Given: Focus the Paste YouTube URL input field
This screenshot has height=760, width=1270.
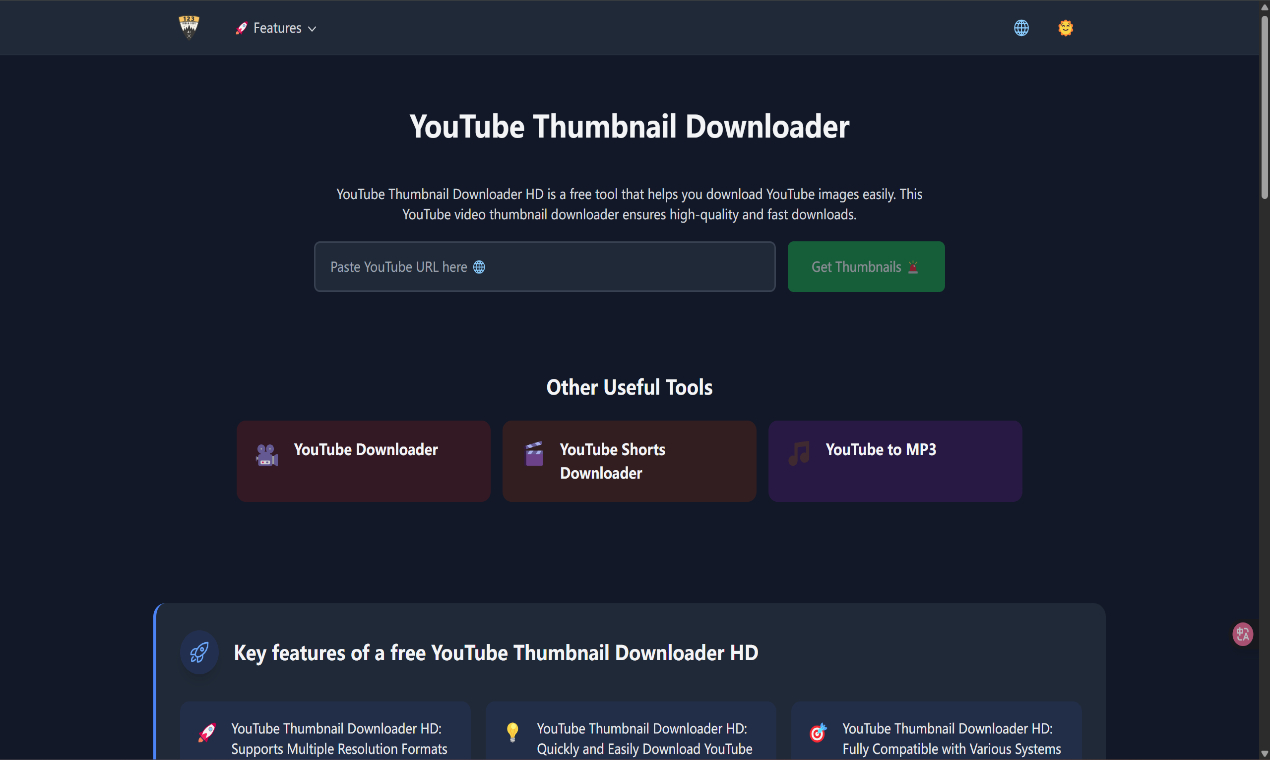Looking at the screenshot, I should pyautogui.click(x=545, y=267).
